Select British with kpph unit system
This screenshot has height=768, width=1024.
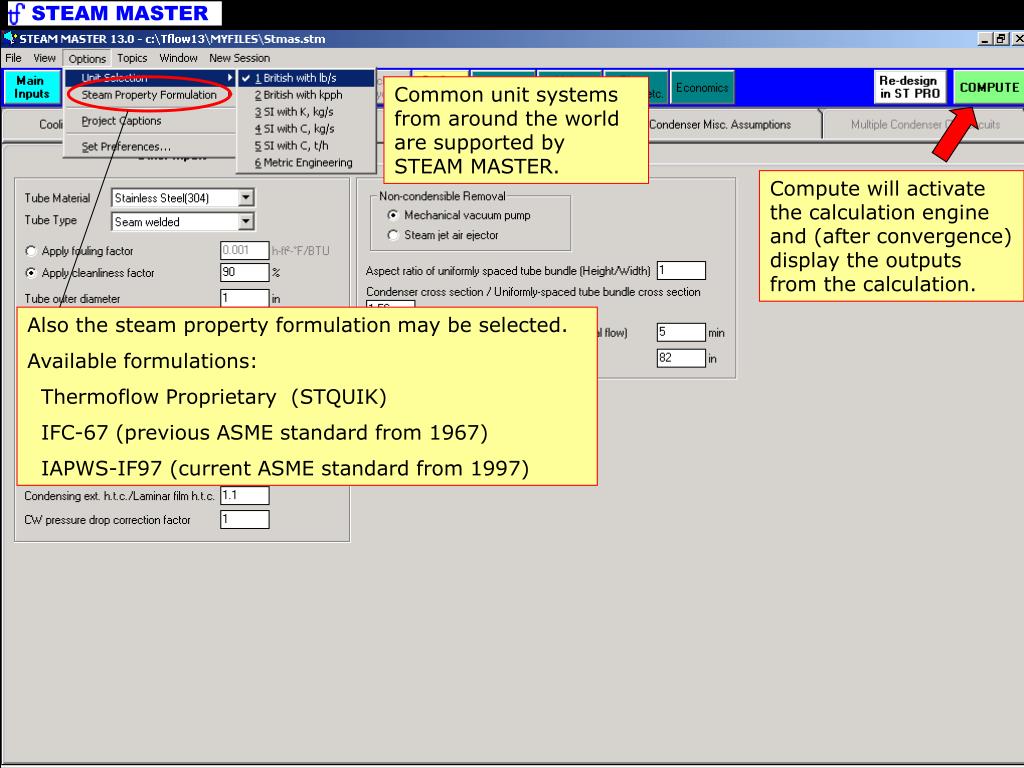(x=306, y=95)
